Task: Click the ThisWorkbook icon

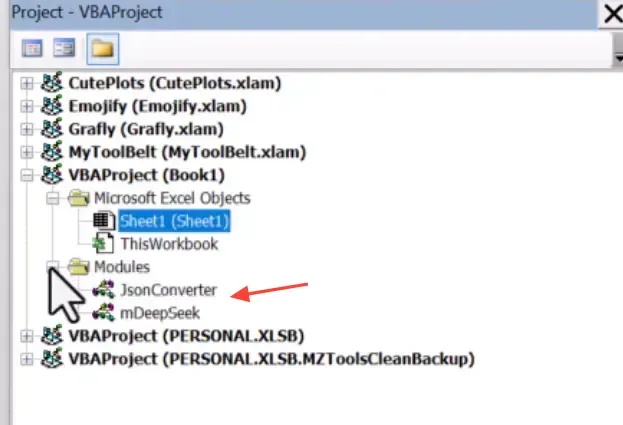Action: click(103, 243)
